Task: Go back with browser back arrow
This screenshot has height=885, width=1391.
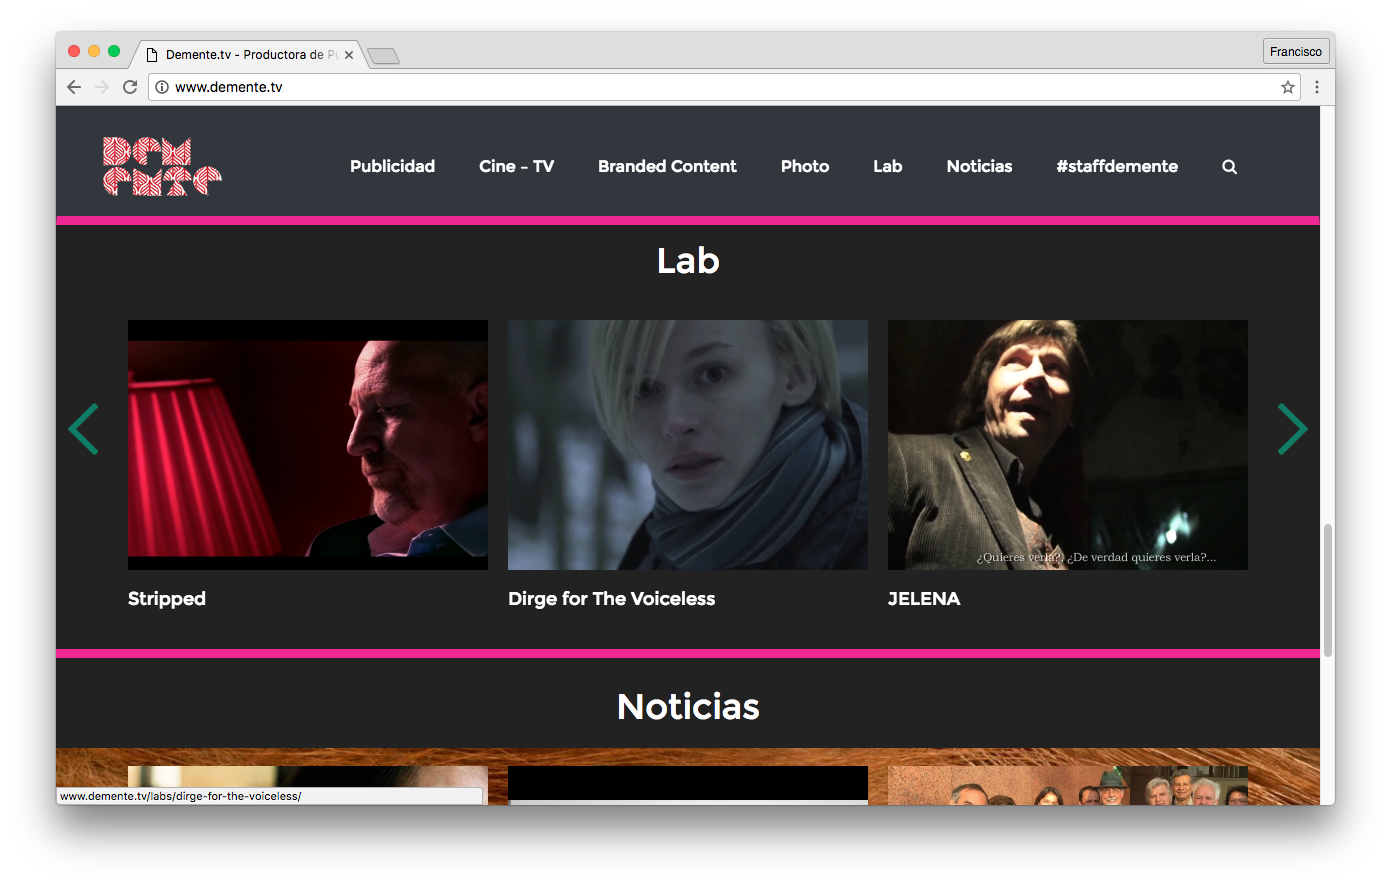Action: [74, 87]
